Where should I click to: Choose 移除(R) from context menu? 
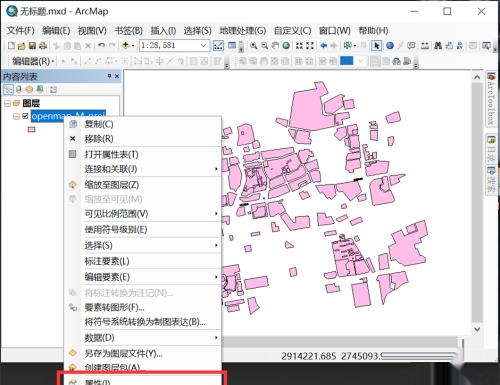pyautogui.click(x=143, y=139)
